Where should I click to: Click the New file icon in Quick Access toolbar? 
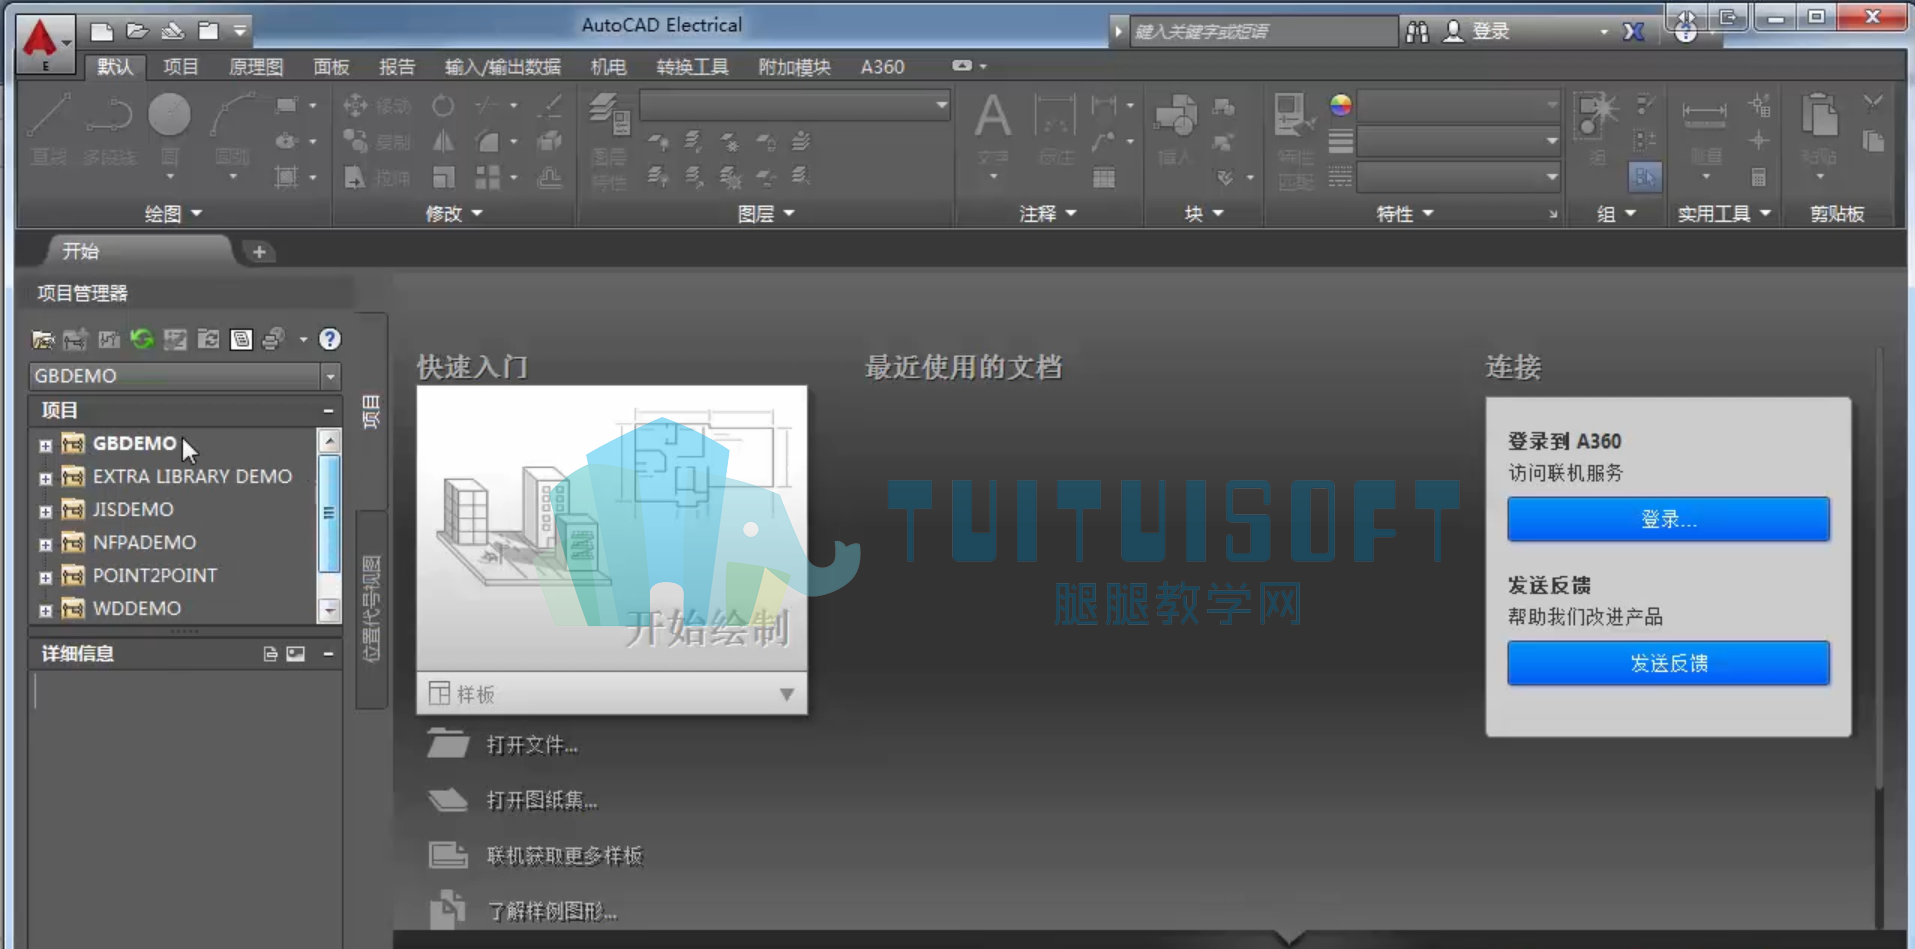point(101,31)
